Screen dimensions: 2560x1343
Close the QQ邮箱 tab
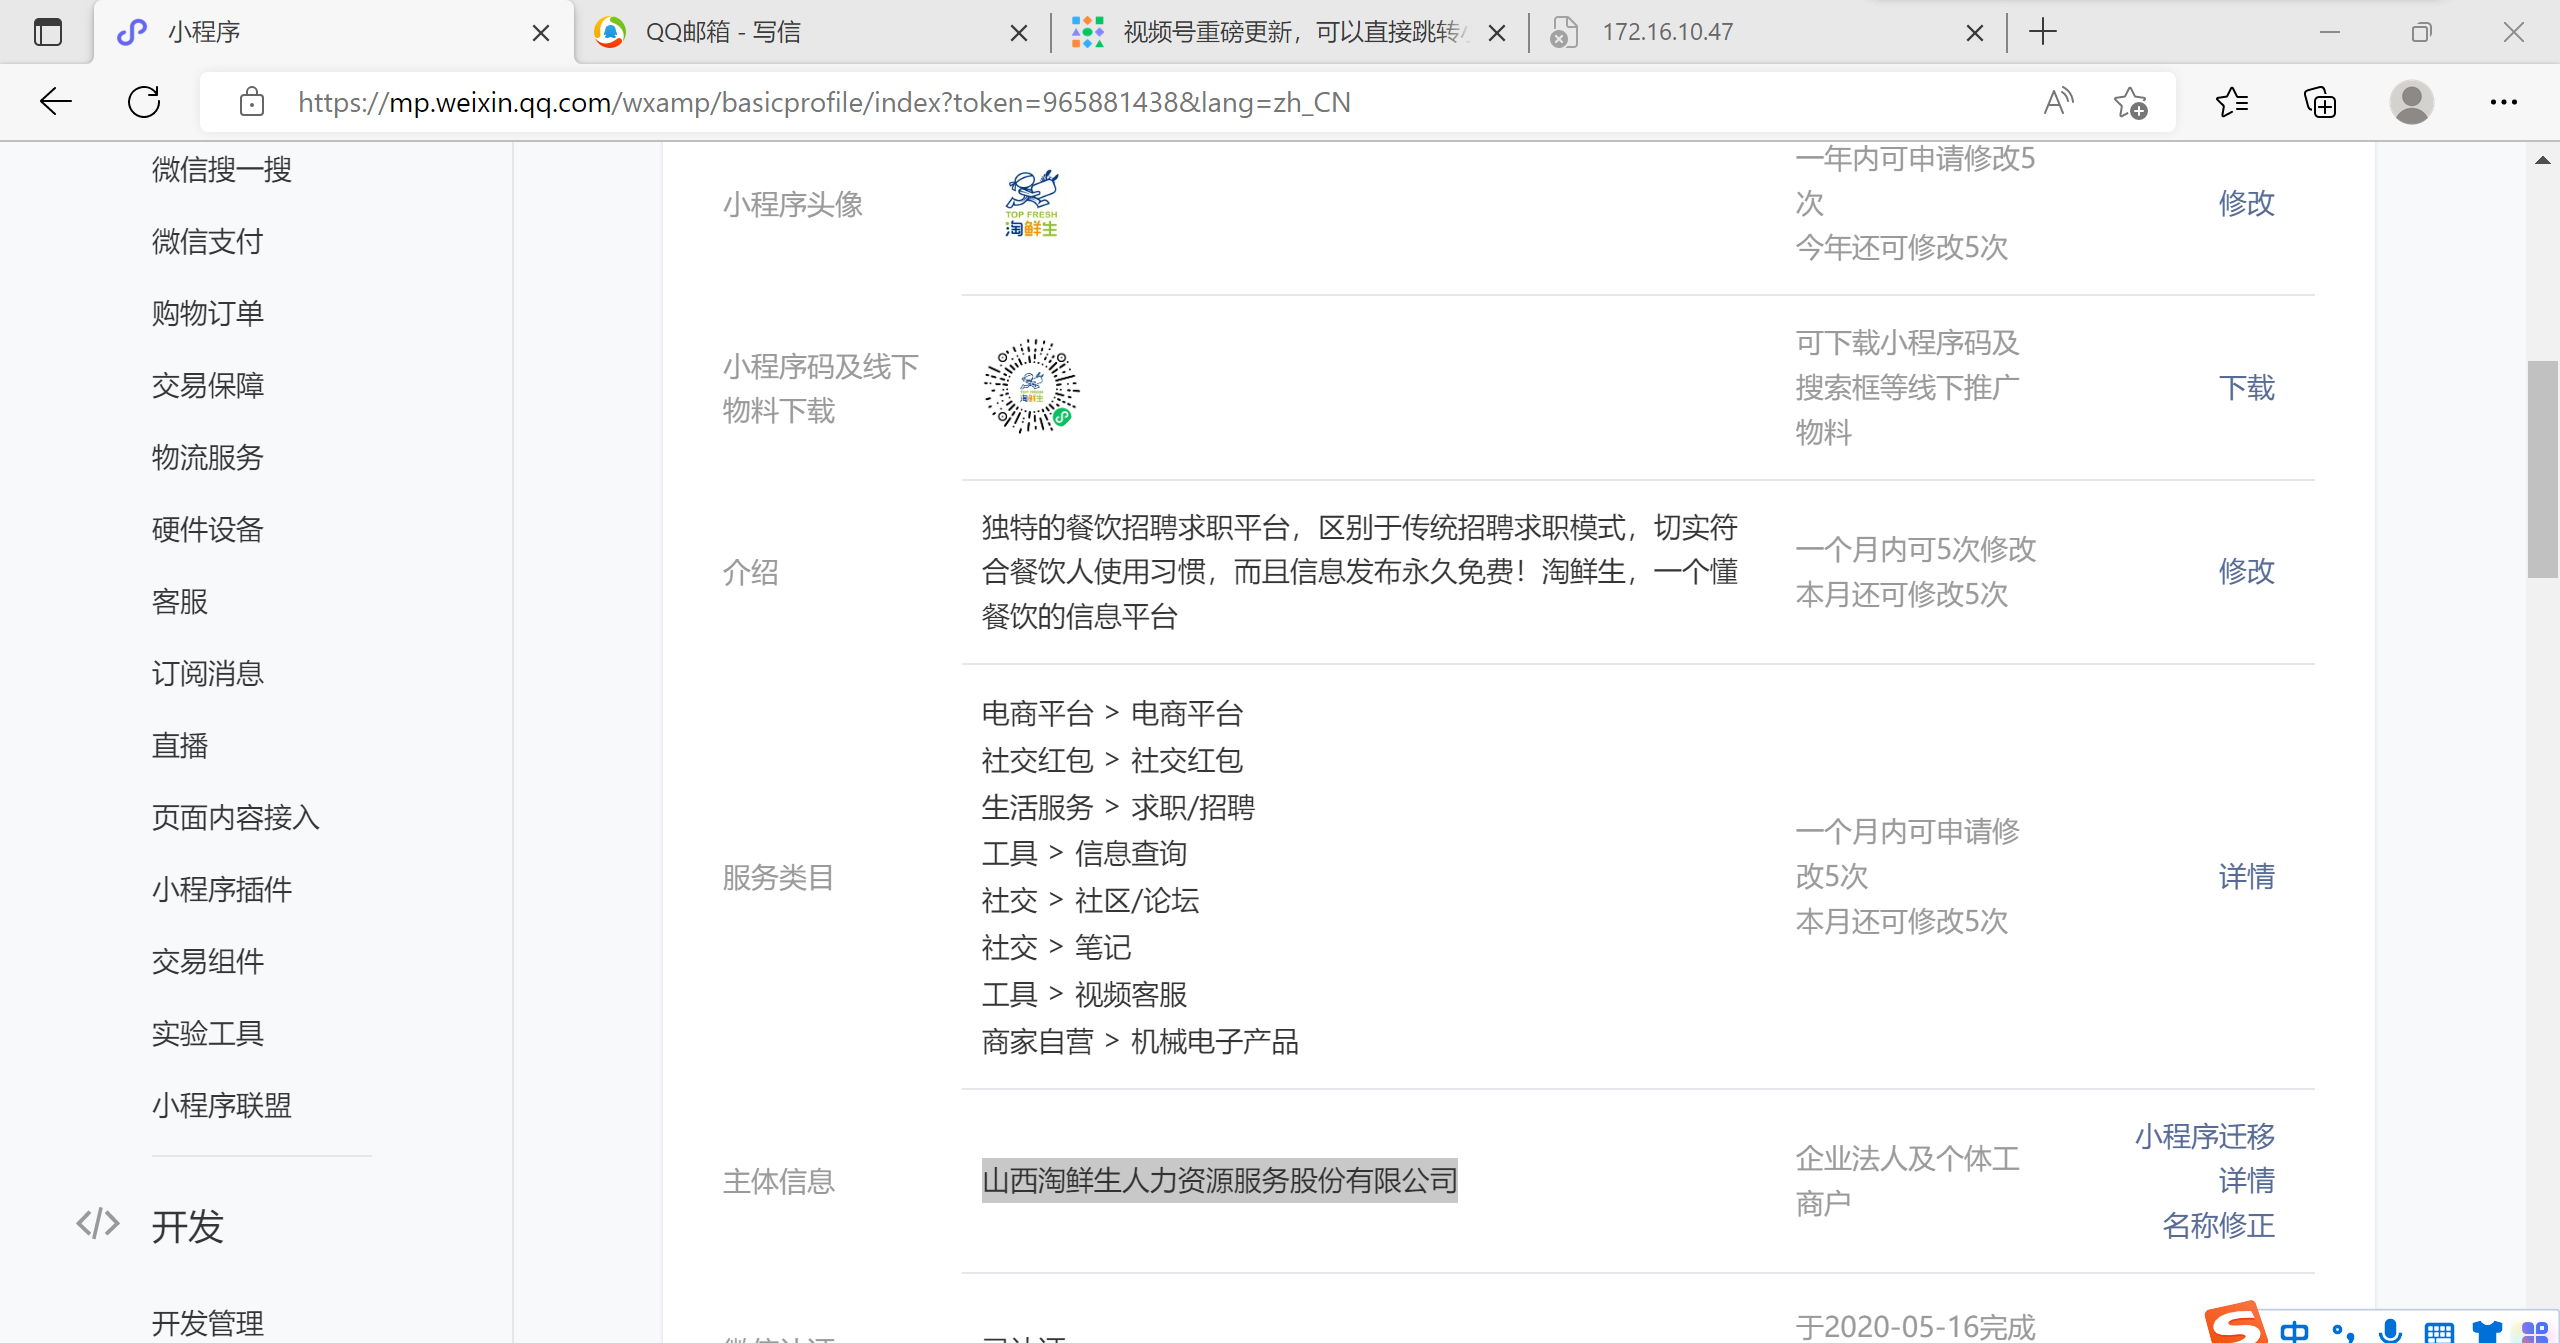1019,33
